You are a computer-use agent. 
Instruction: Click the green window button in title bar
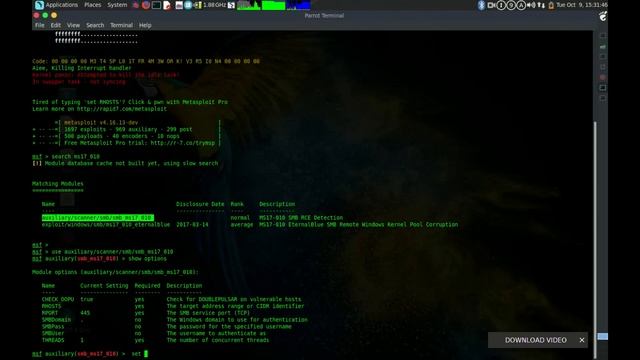tap(45, 16)
